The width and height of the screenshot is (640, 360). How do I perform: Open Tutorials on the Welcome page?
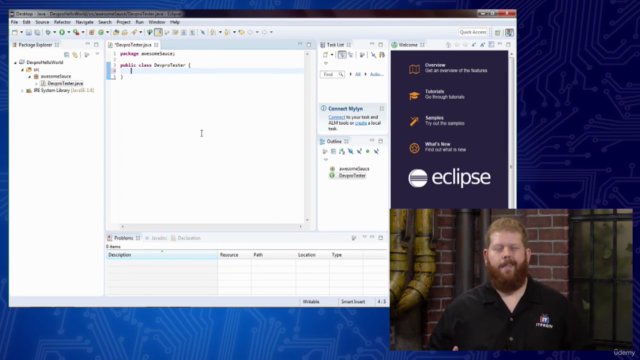point(434,91)
